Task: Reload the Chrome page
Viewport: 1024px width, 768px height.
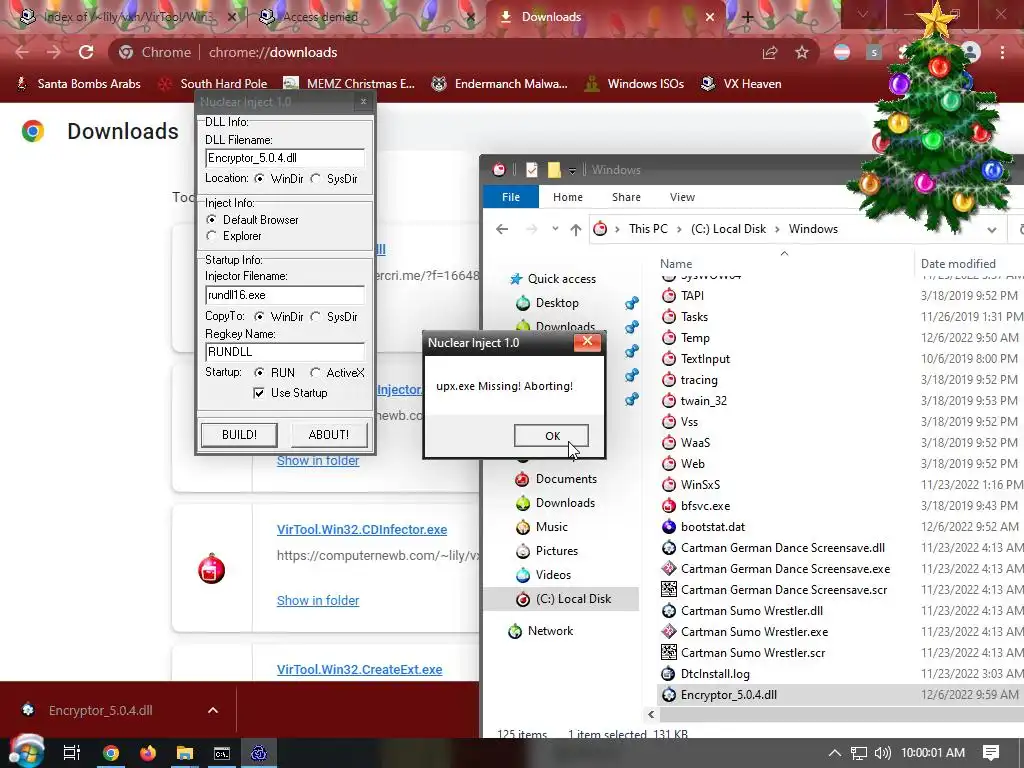Action: pyautogui.click(x=86, y=52)
